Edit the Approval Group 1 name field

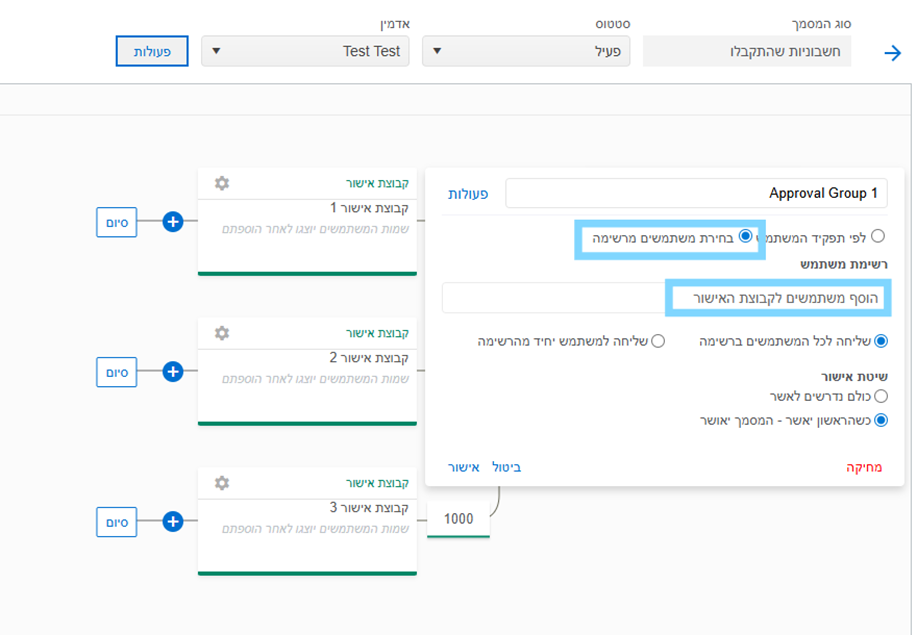pyautogui.click(x=696, y=194)
